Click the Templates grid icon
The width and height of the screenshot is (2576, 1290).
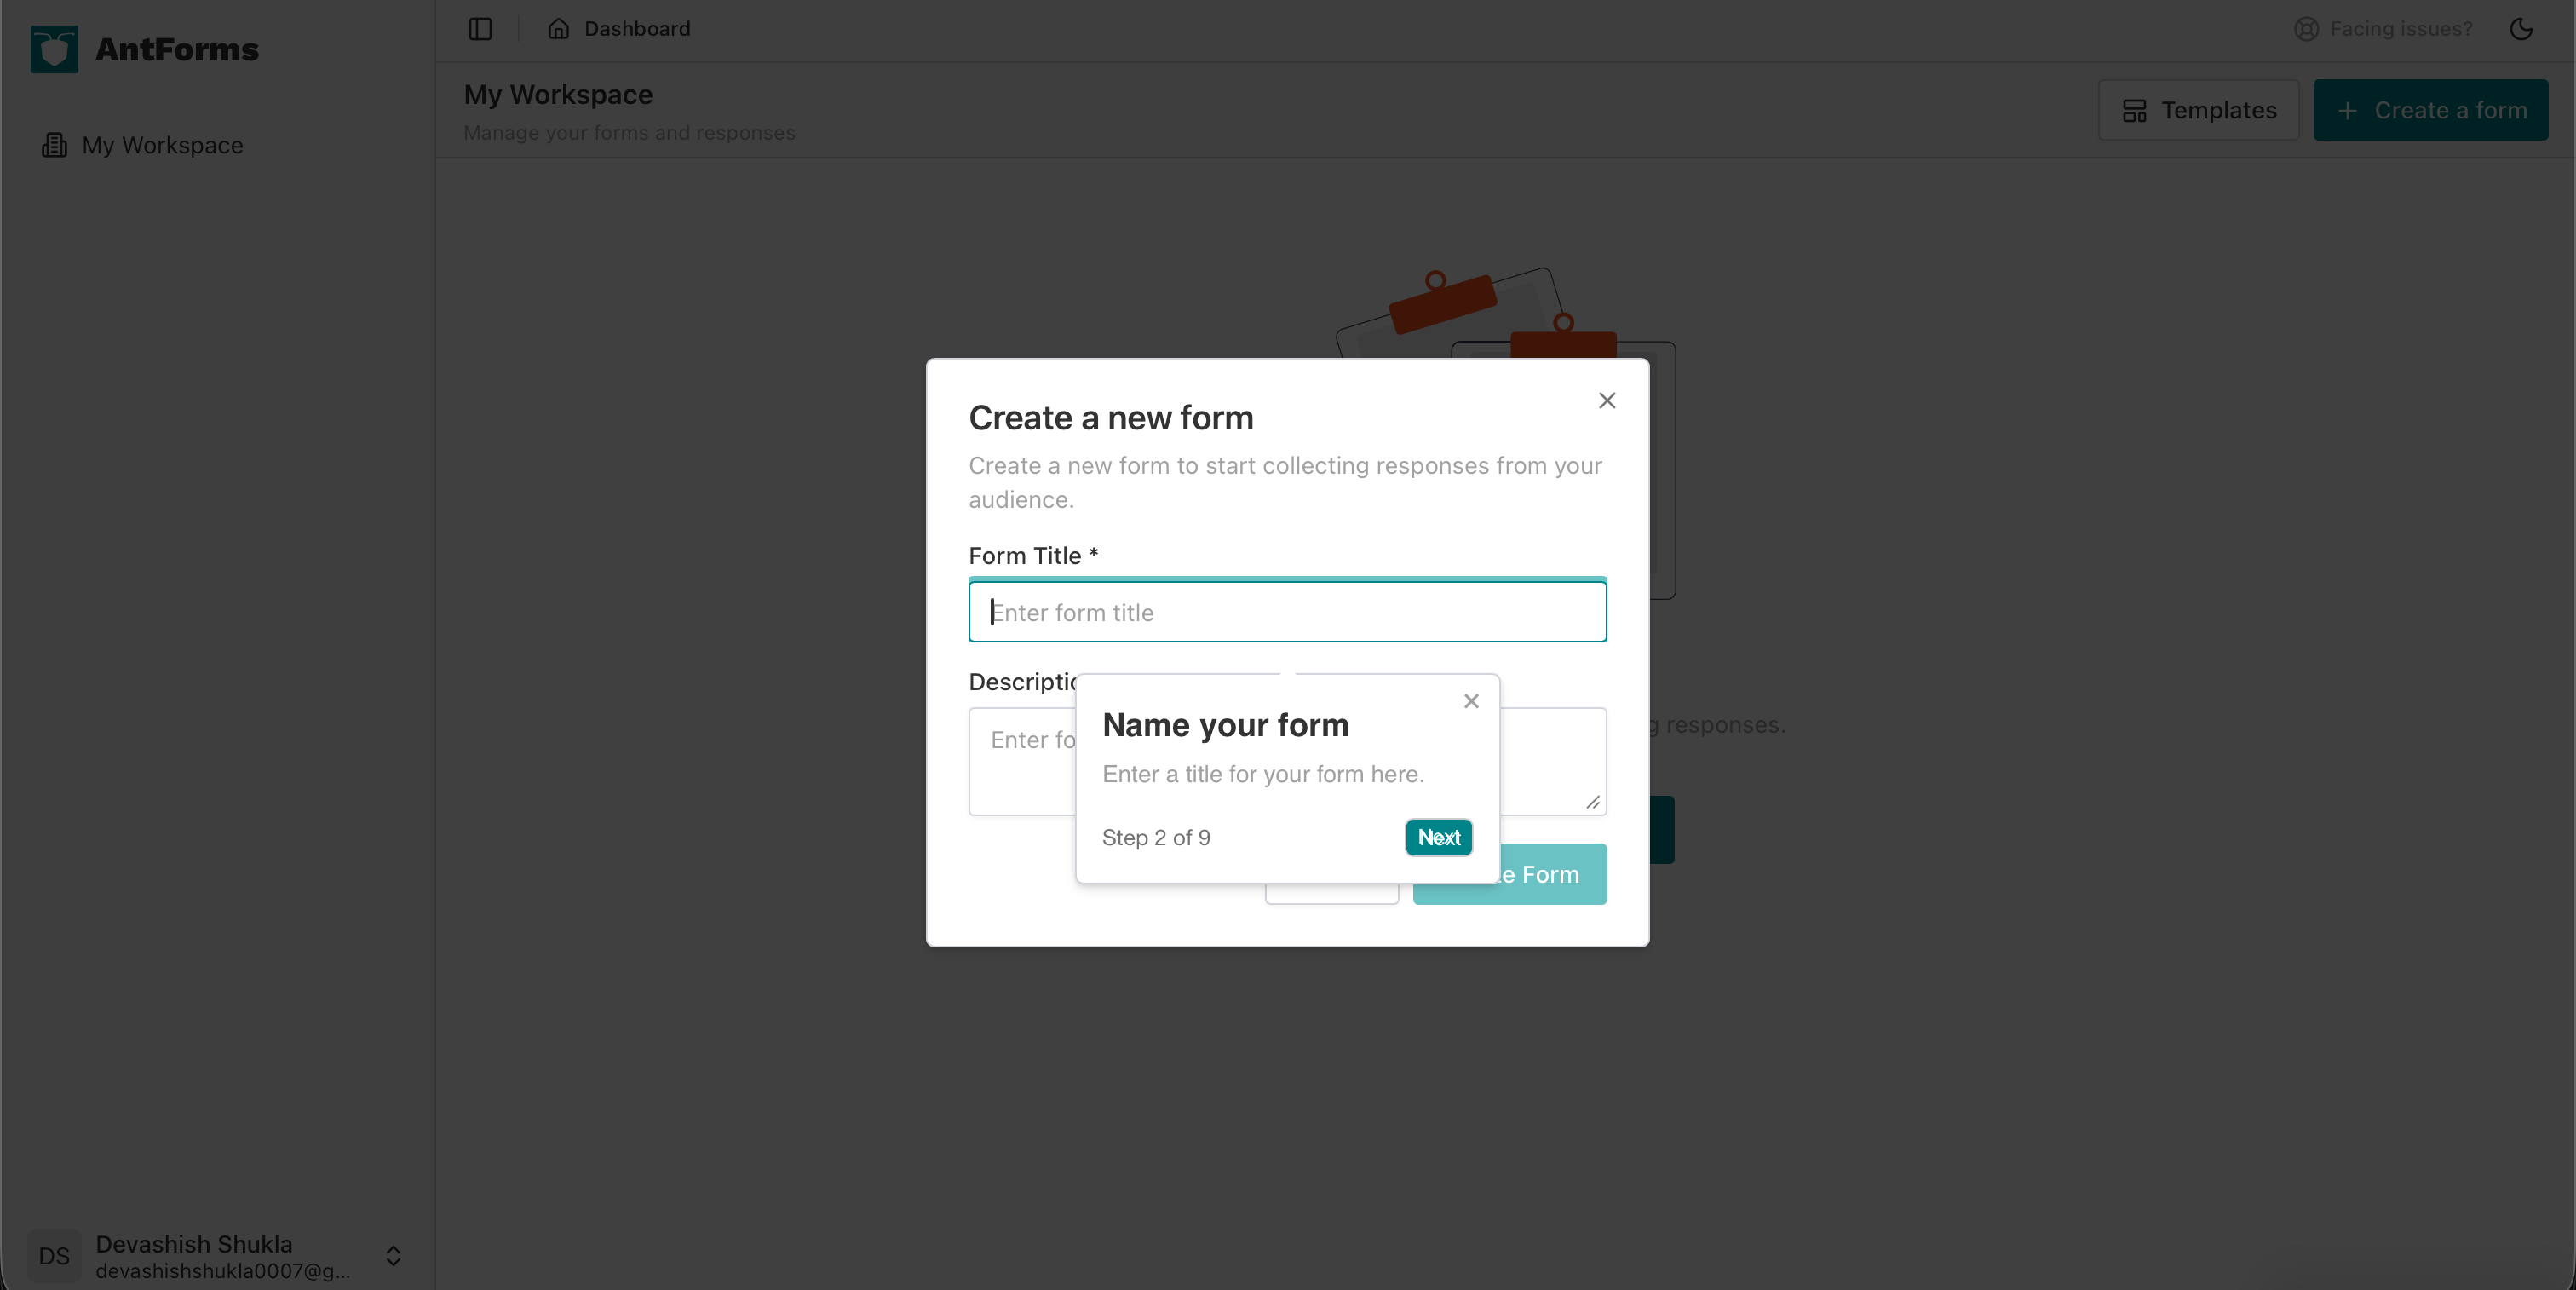click(2136, 110)
